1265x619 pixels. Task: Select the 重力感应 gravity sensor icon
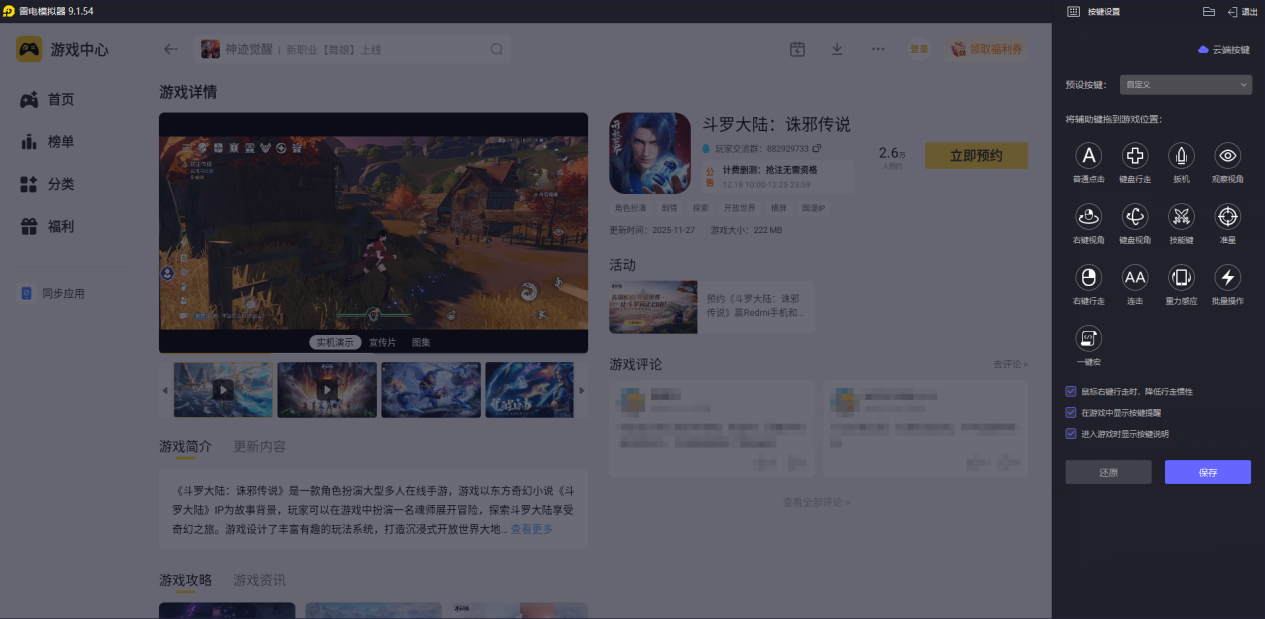[1181, 277]
